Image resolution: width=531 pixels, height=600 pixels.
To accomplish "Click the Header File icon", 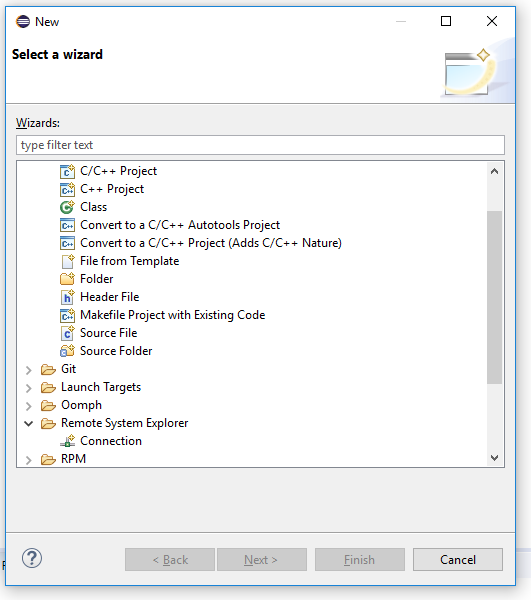I will tap(67, 297).
